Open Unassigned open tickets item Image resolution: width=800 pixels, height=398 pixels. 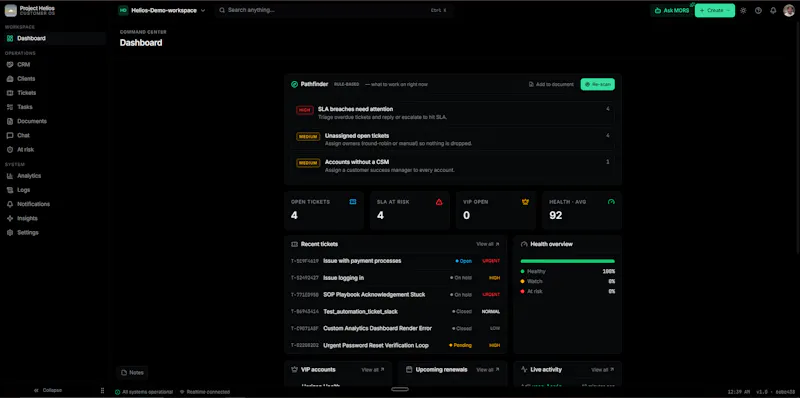(x=453, y=139)
